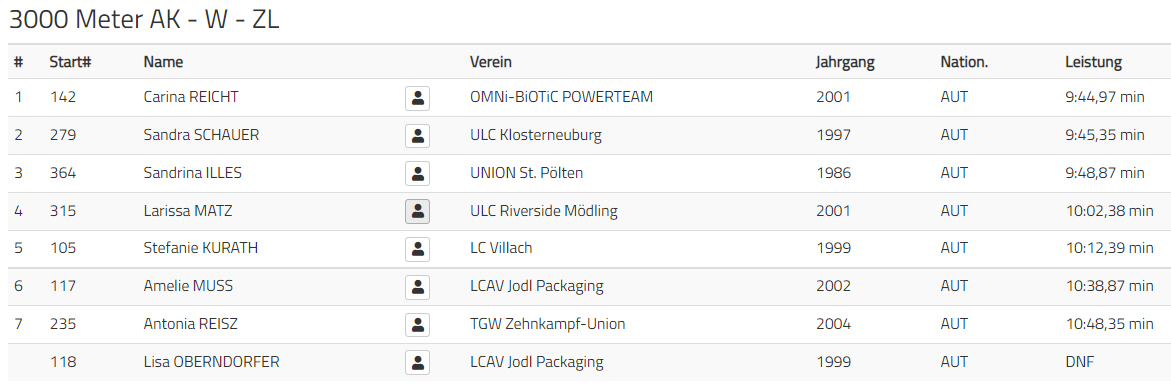The image size is (1171, 392).
Task: Open profile icon for Carina REICHT
Action: tap(417, 98)
